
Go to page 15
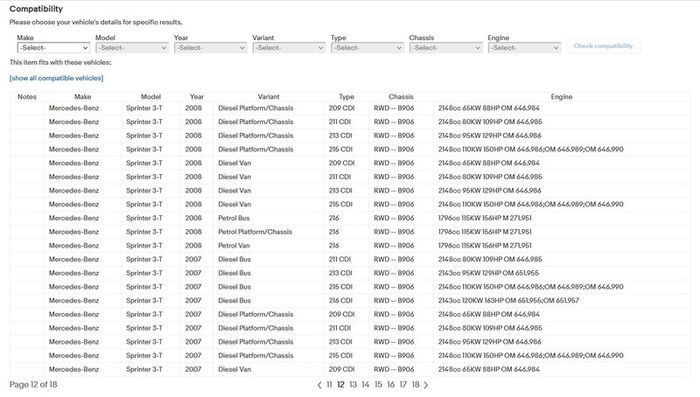pos(378,384)
